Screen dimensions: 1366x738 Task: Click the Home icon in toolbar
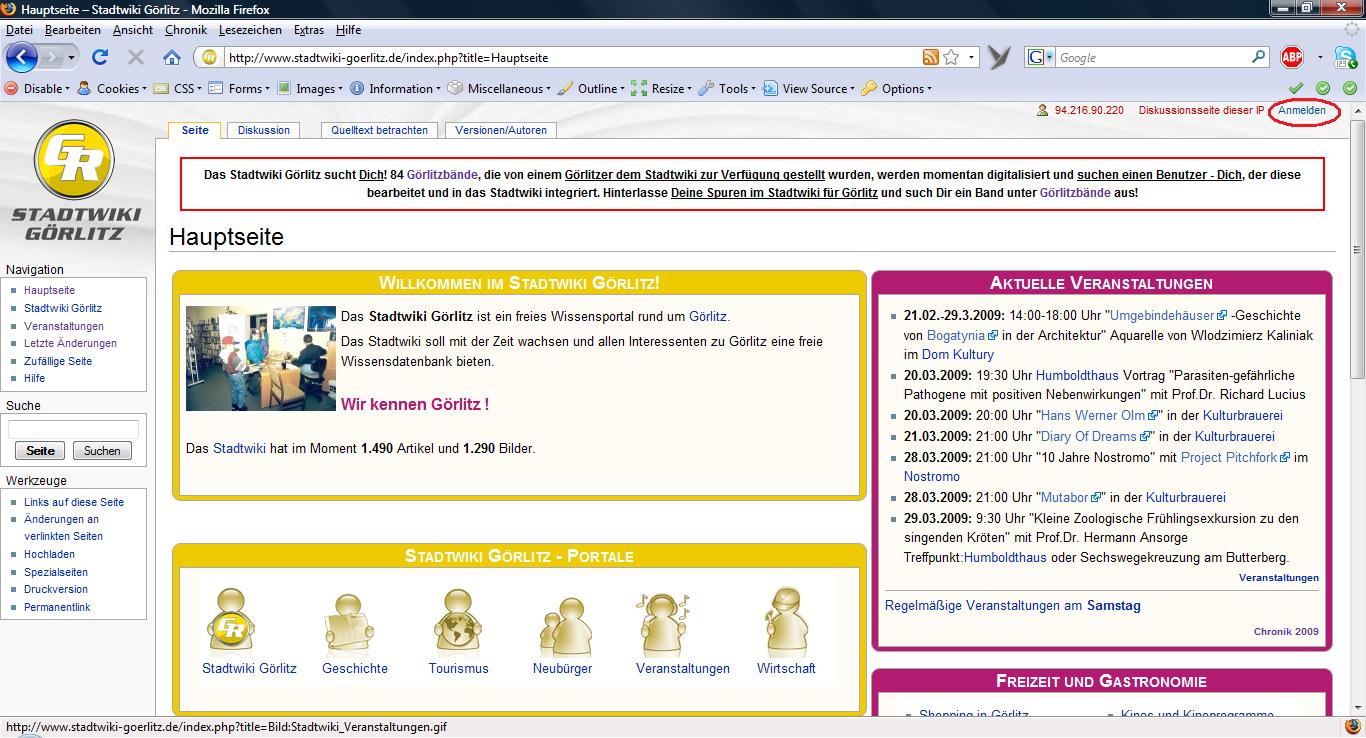pos(172,58)
